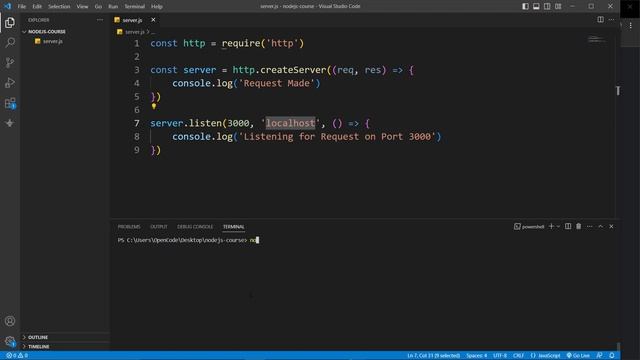
Task: Click the lightbulb code action icon
Action: pyautogui.click(x=154, y=106)
